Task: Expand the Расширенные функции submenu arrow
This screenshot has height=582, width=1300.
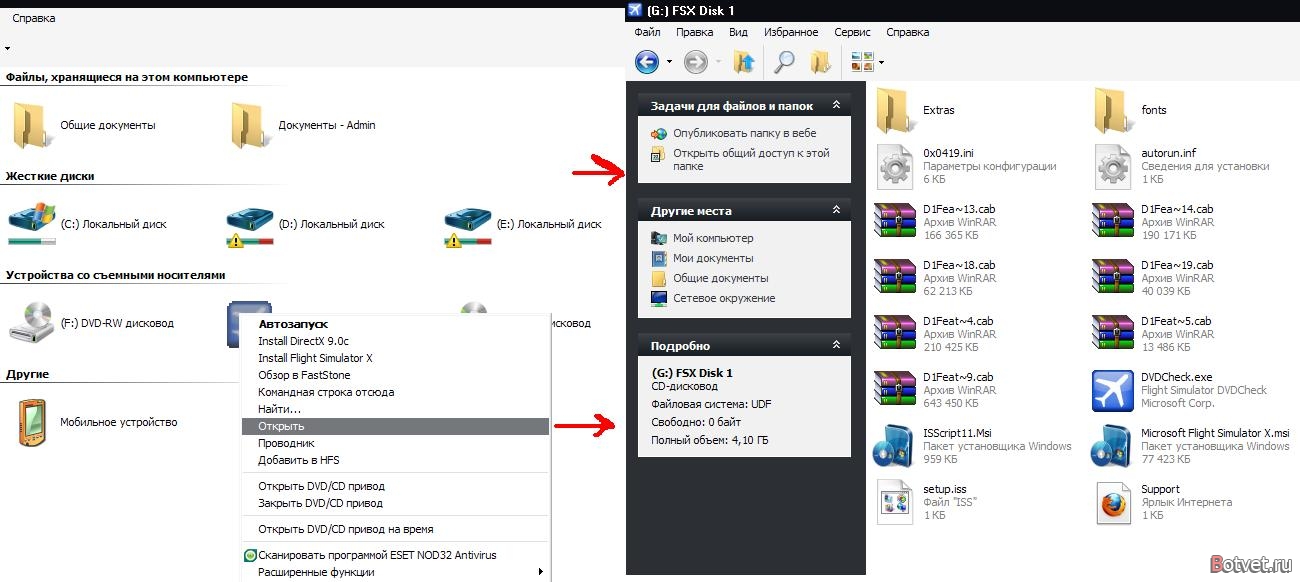Action: pyautogui.click(x=541, y=572)
